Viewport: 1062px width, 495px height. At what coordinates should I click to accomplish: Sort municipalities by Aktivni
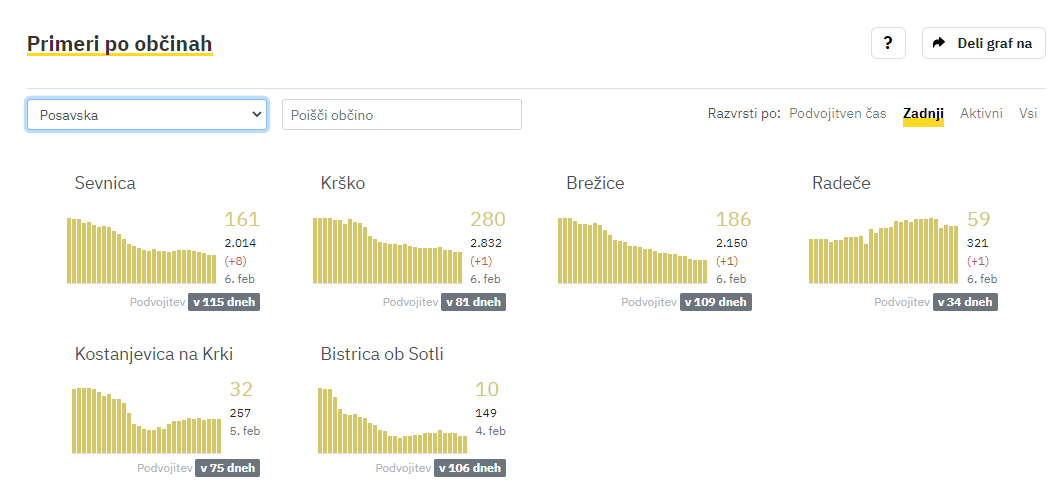click(981, 114)
